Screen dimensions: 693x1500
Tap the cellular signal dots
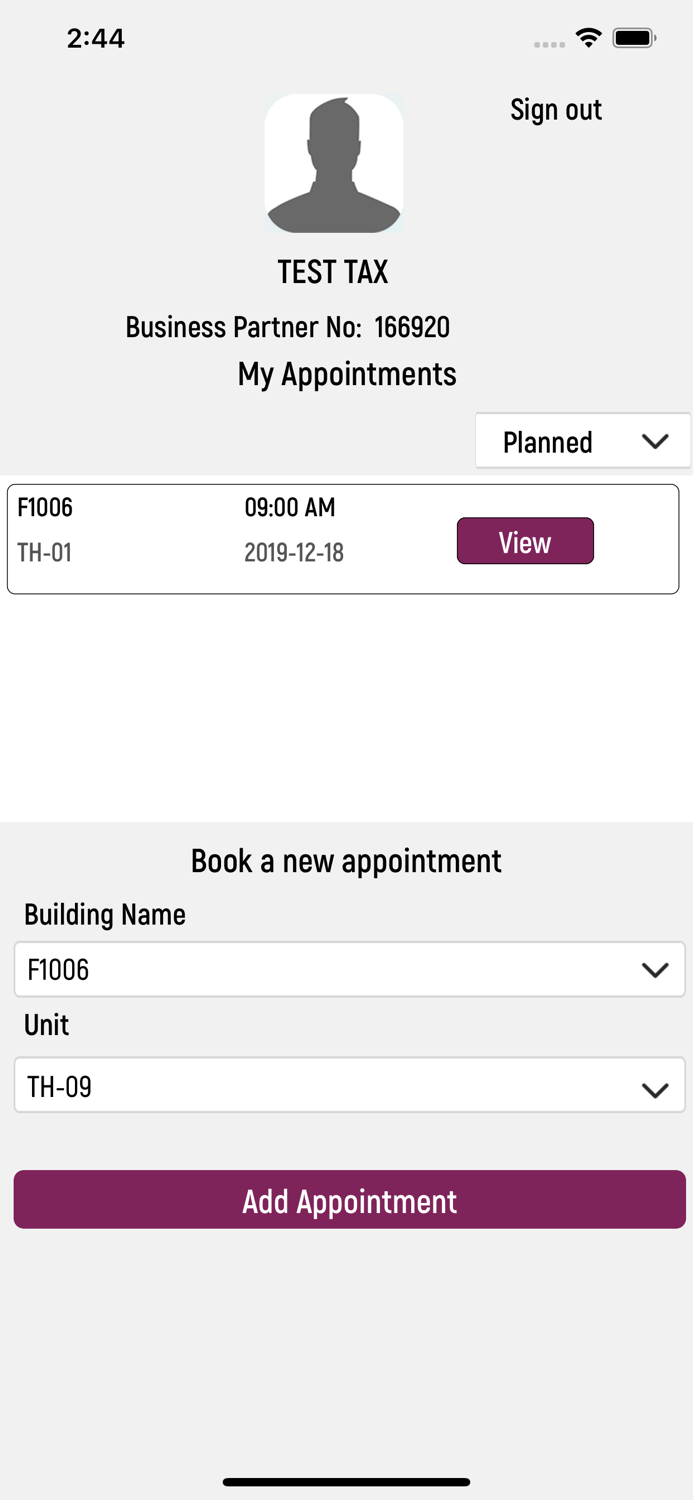point(549,44)
